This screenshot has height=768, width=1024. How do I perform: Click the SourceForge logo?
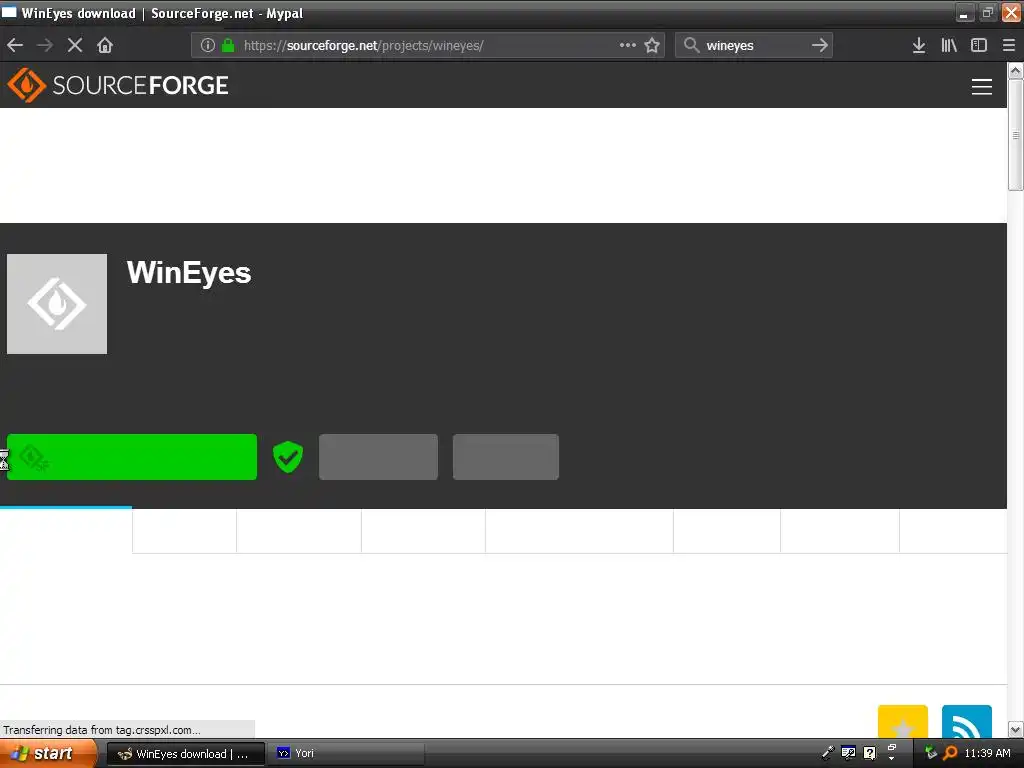tap(118, 86)
